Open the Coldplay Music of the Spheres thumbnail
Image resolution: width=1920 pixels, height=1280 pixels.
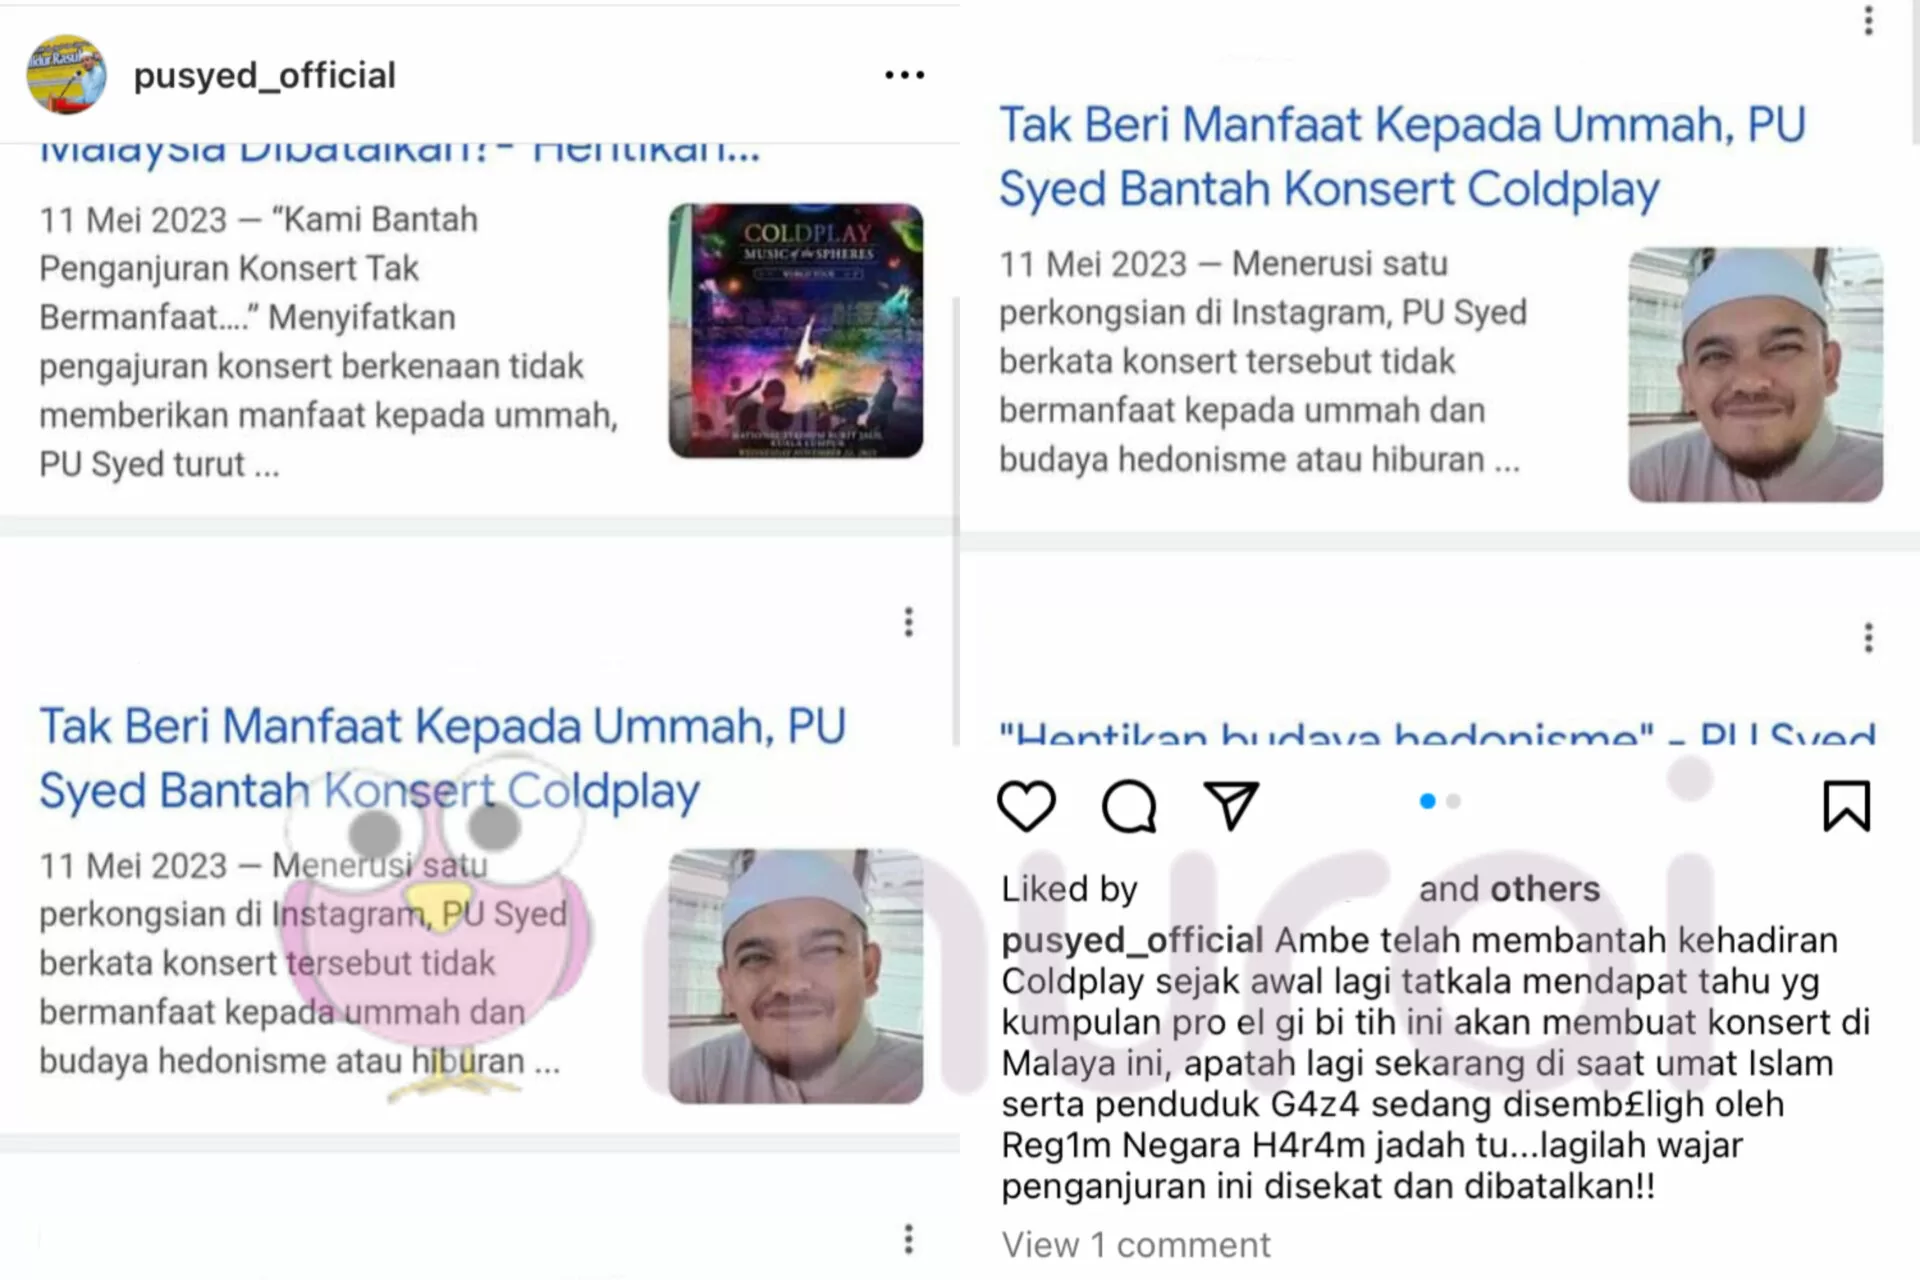tap(796, 331)
